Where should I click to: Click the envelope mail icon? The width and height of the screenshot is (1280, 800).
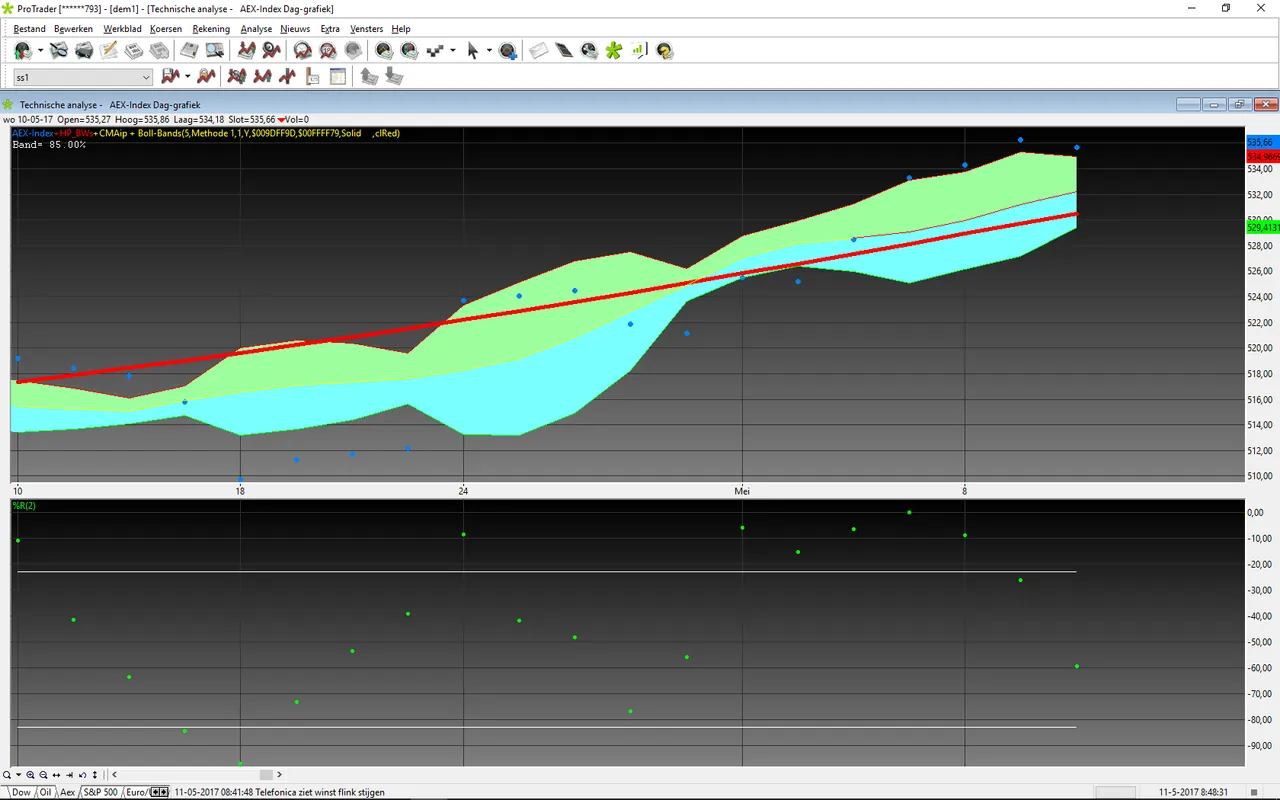[x=539, y=50]
